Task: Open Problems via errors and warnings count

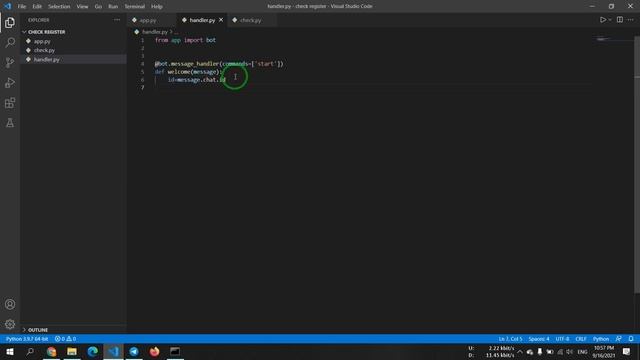Action: tap(65, 339)
